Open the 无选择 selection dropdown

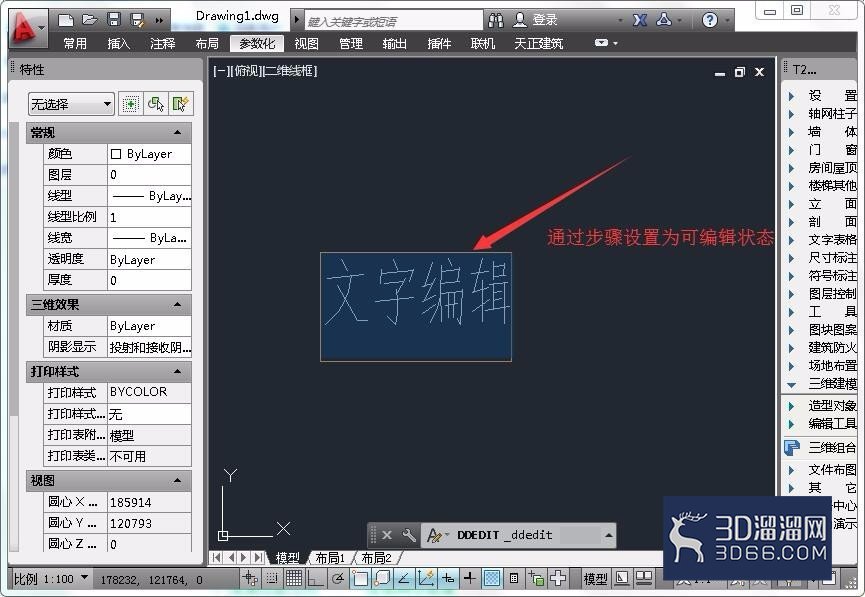pyautogui.click(x=71, y=104)
